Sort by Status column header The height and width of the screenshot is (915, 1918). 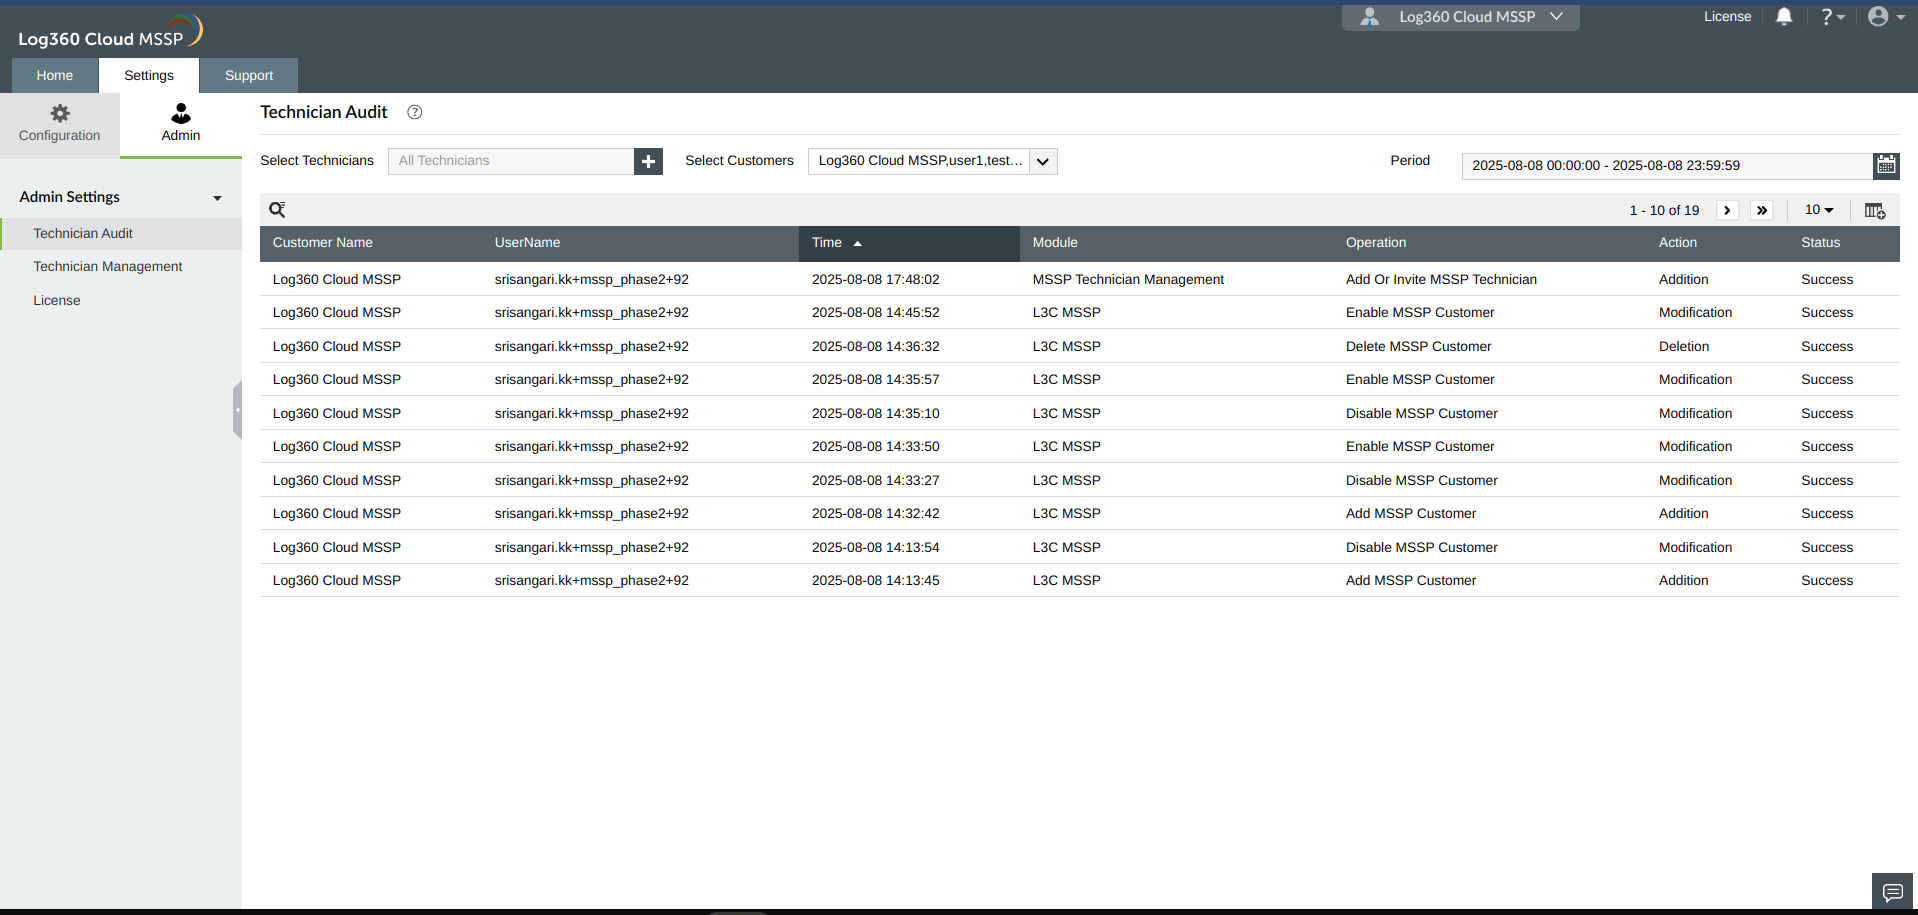(1820, 243)
